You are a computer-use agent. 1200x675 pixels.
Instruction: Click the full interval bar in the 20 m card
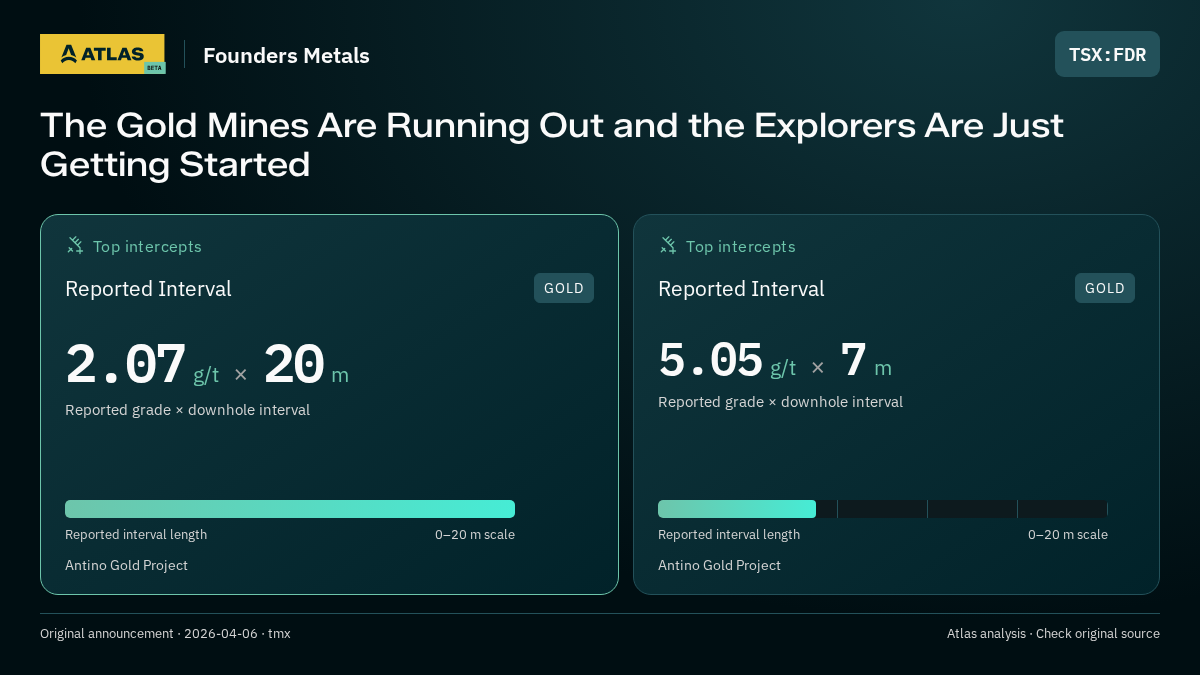click(290, 509)
